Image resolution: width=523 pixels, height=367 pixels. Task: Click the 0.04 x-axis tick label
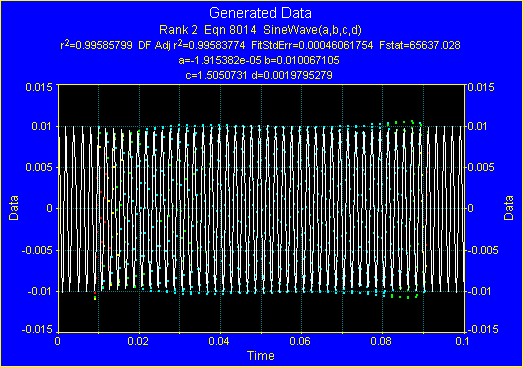pos(219,341)
